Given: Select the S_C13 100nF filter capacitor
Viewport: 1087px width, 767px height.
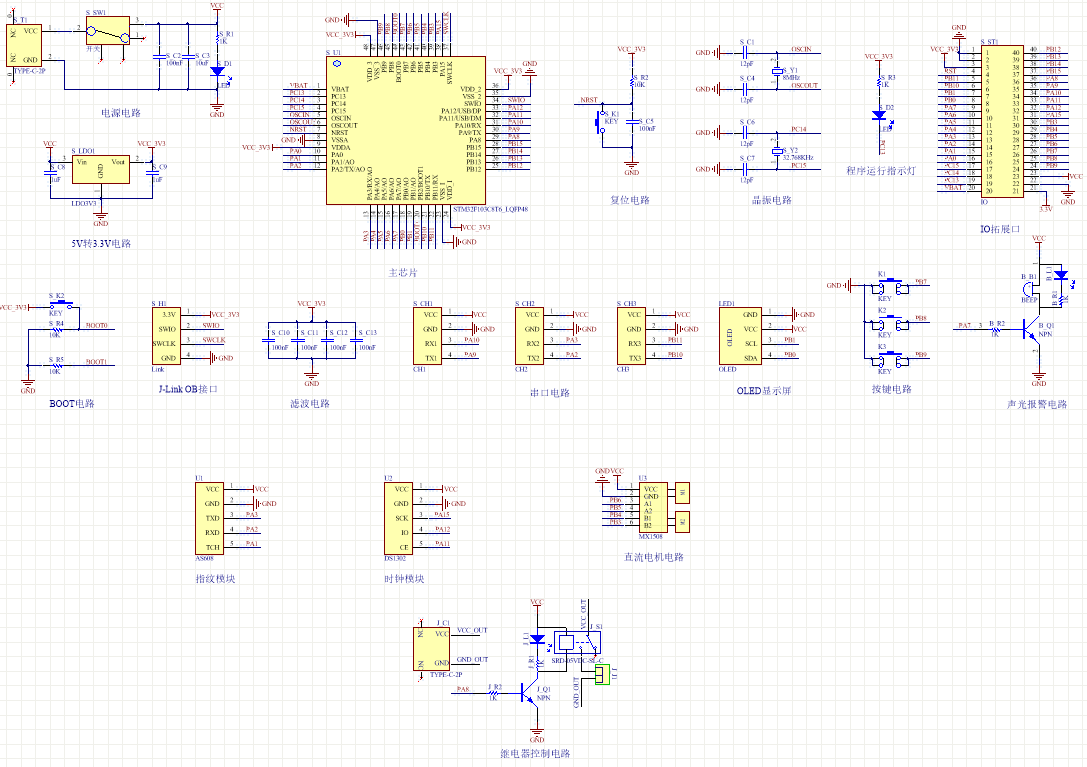Looking at the screenshot, I should [x=356, y=340].
